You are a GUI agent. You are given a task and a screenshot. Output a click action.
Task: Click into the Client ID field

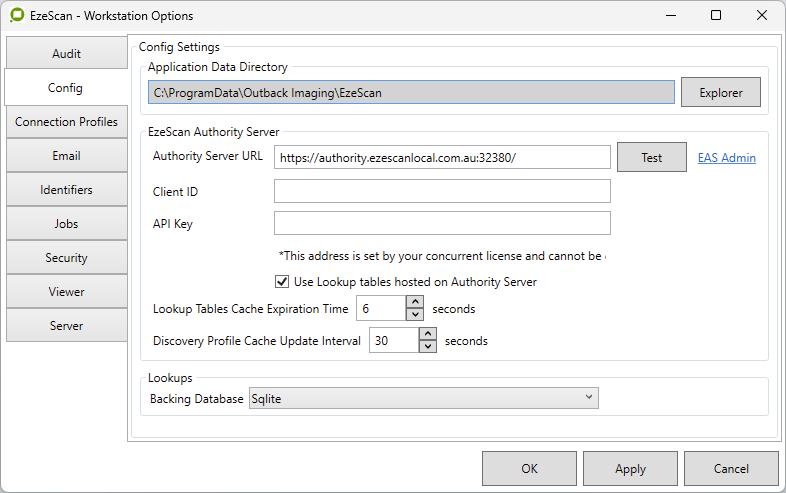441,191
